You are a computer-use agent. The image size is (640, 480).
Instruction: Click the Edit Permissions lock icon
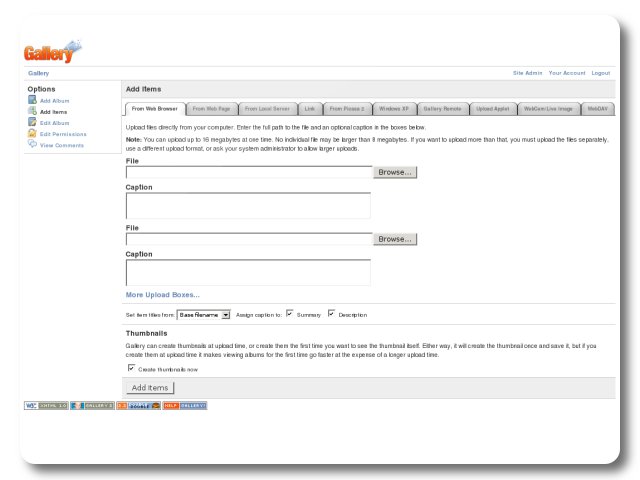tap(32, 134)
